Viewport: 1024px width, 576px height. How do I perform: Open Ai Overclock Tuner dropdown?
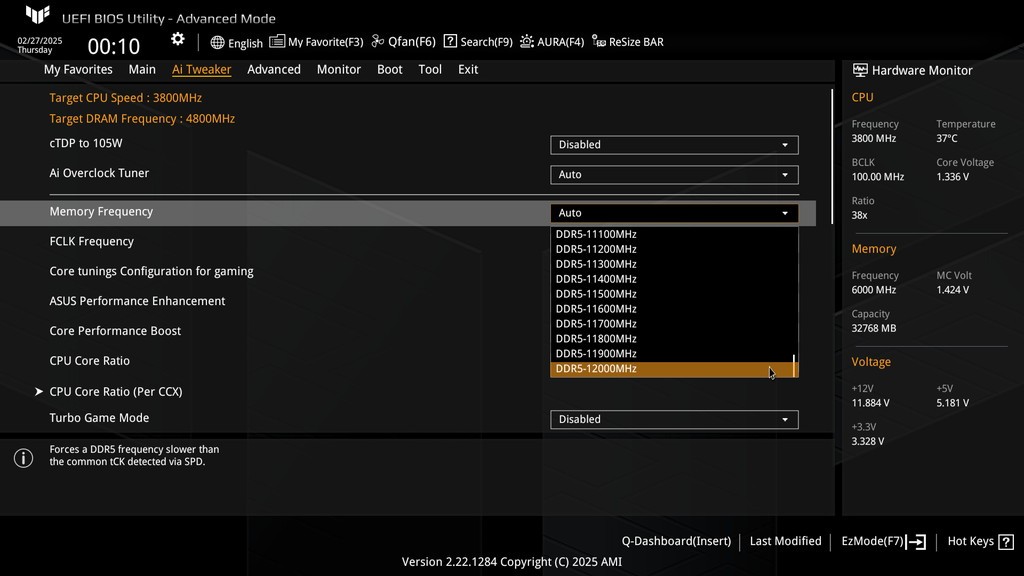point(674,174)
